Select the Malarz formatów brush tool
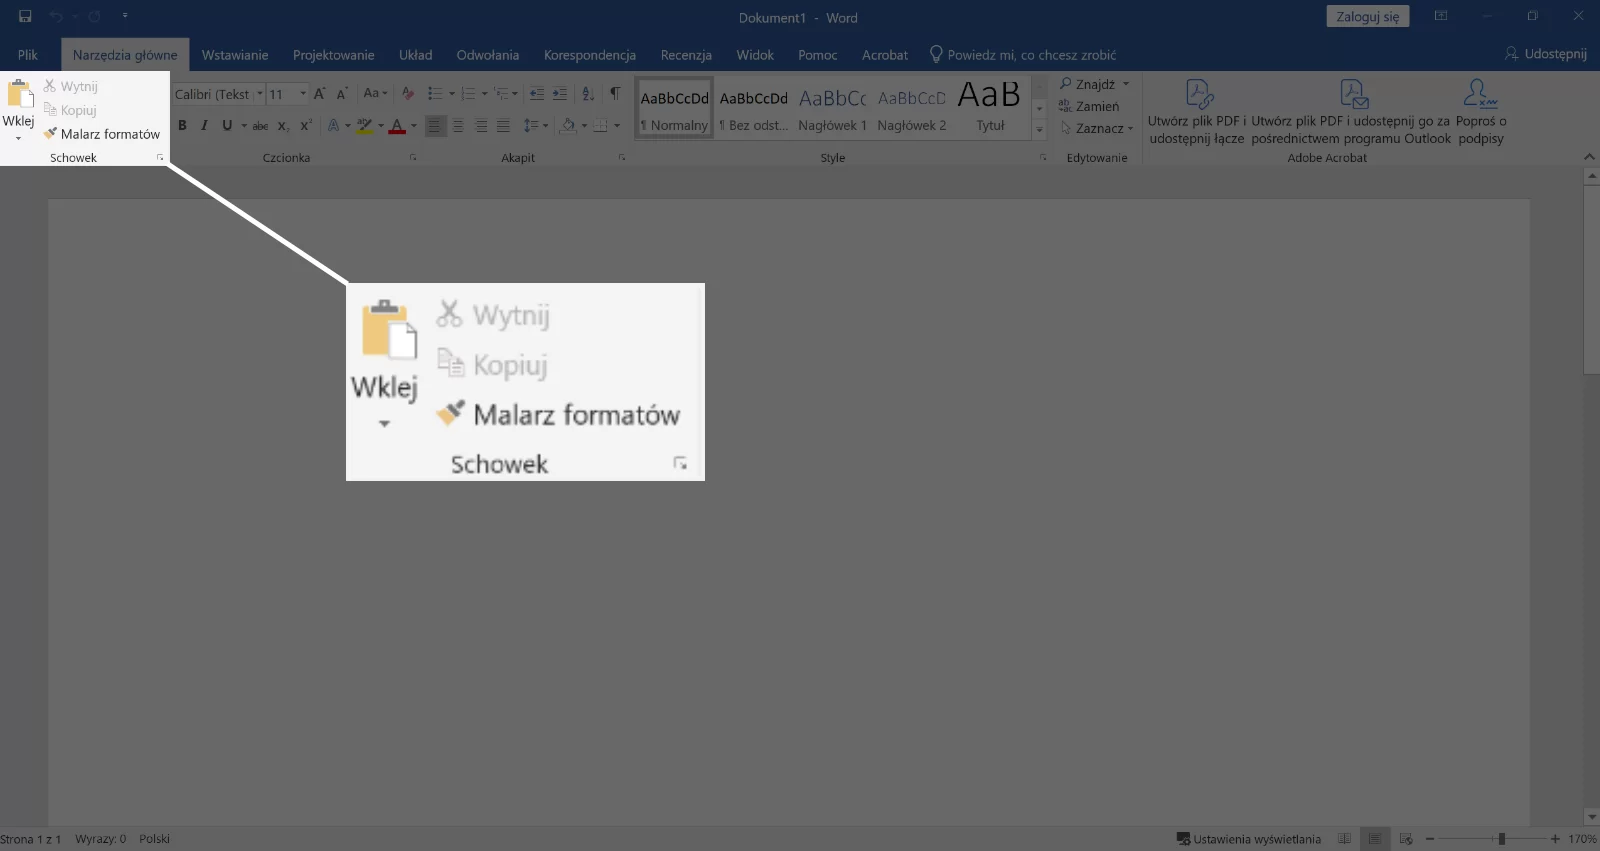 [101, 134]
